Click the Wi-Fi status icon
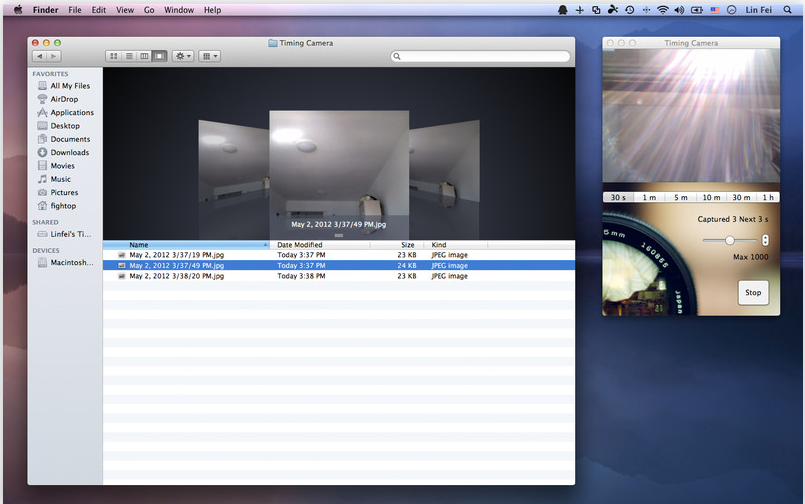The width and height of the screenshot is (805, 504). coord(662,9)
